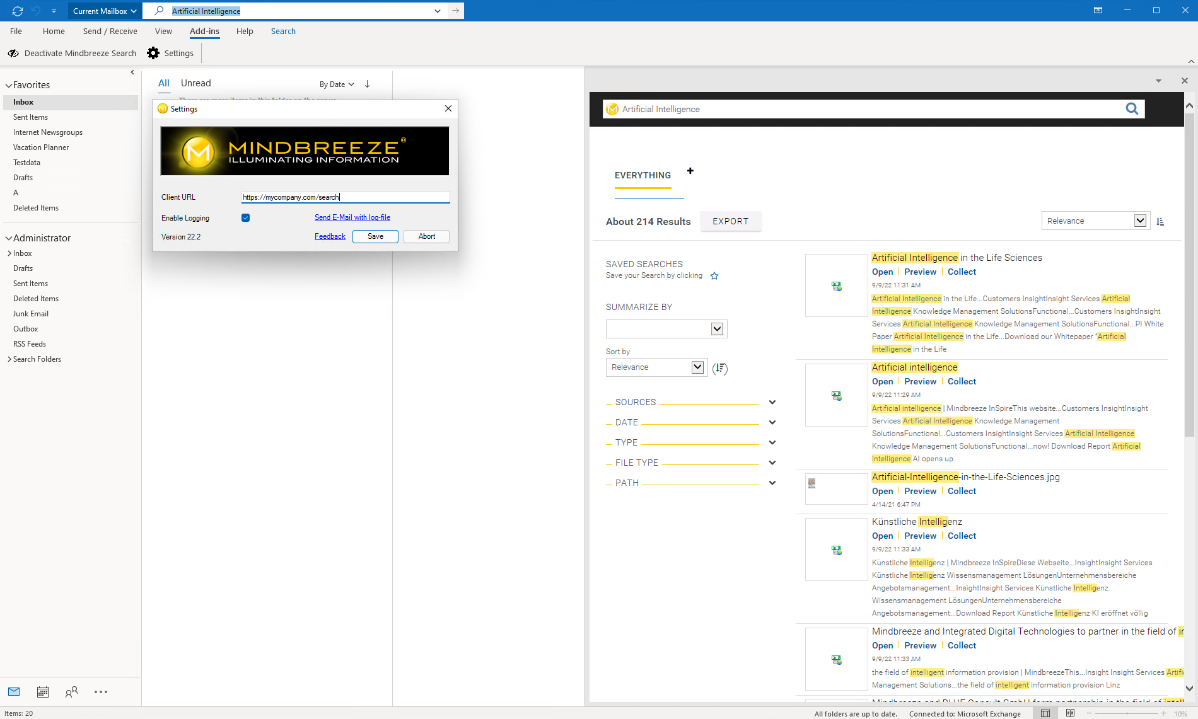
Task: Click the search magnifier icon in Outlook search box
Action: 159,11
